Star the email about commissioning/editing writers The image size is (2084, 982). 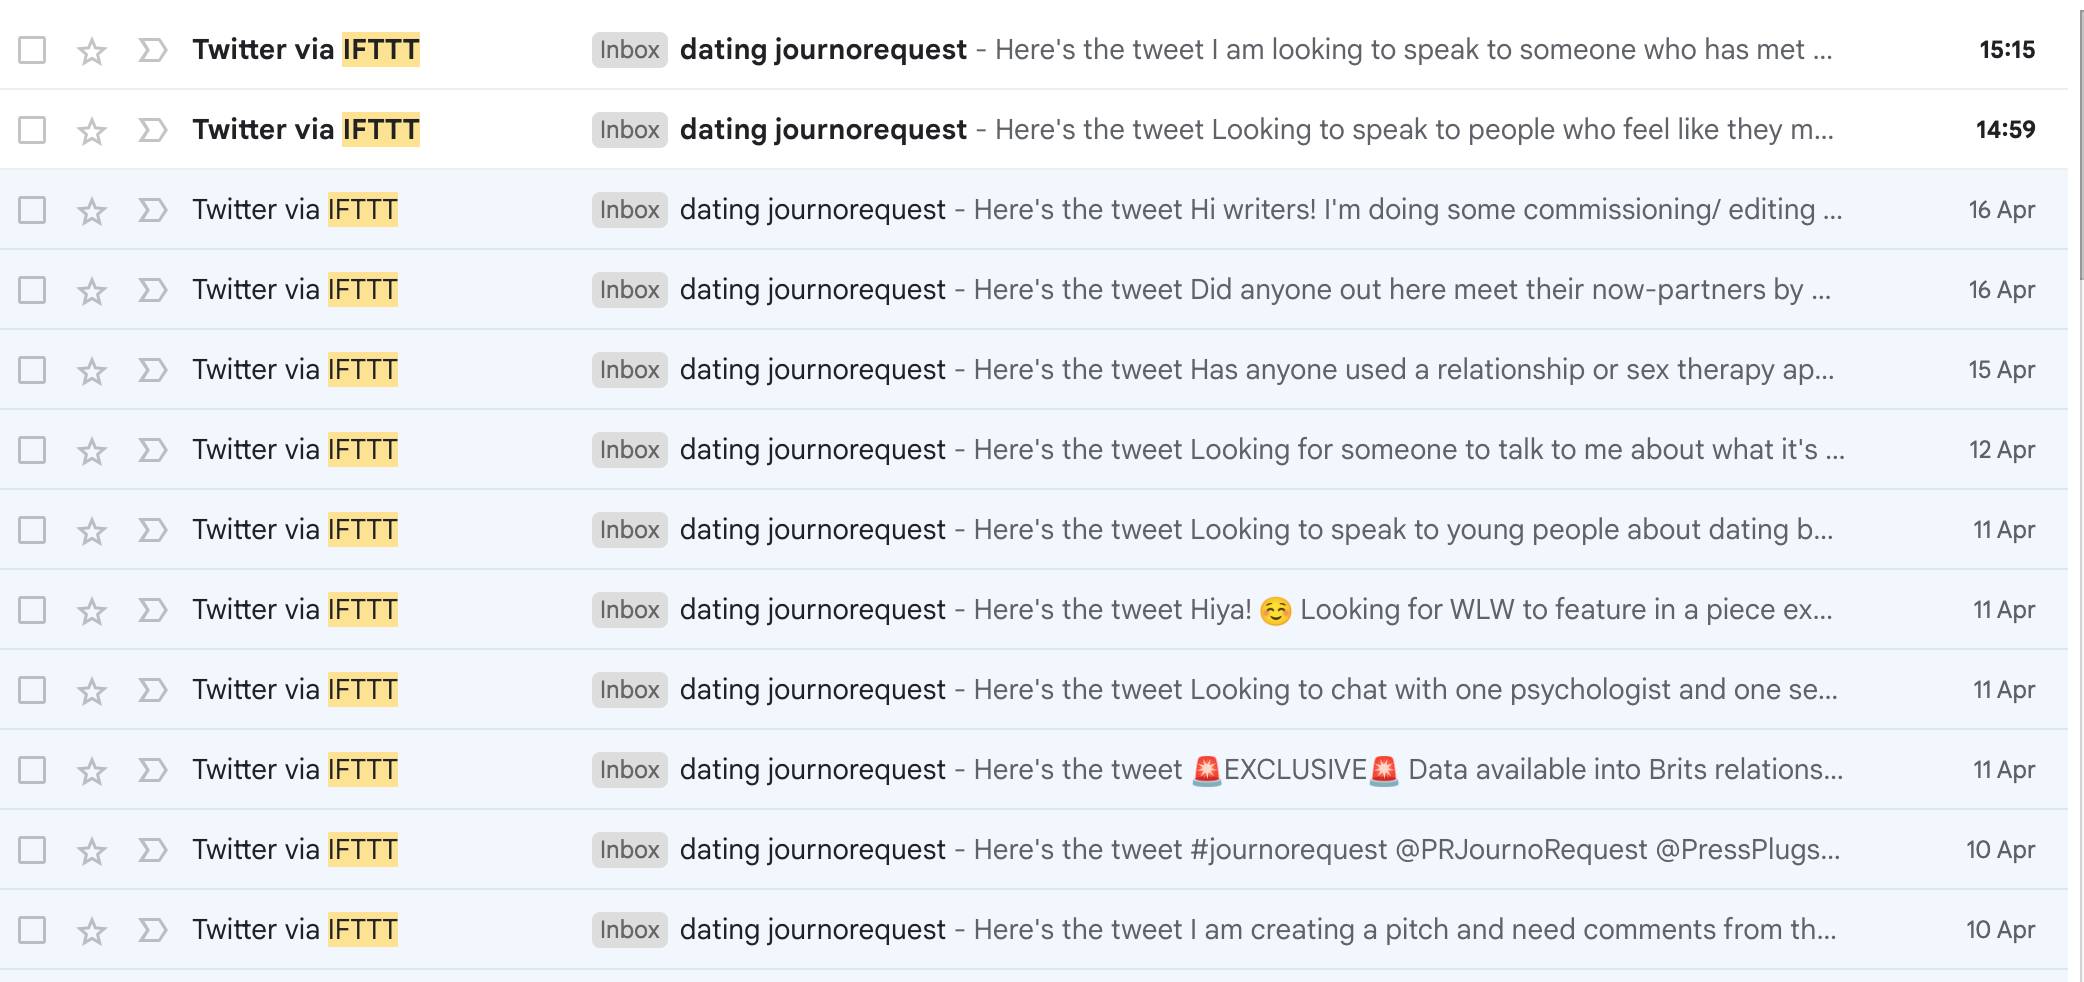[x=92, y=210]
